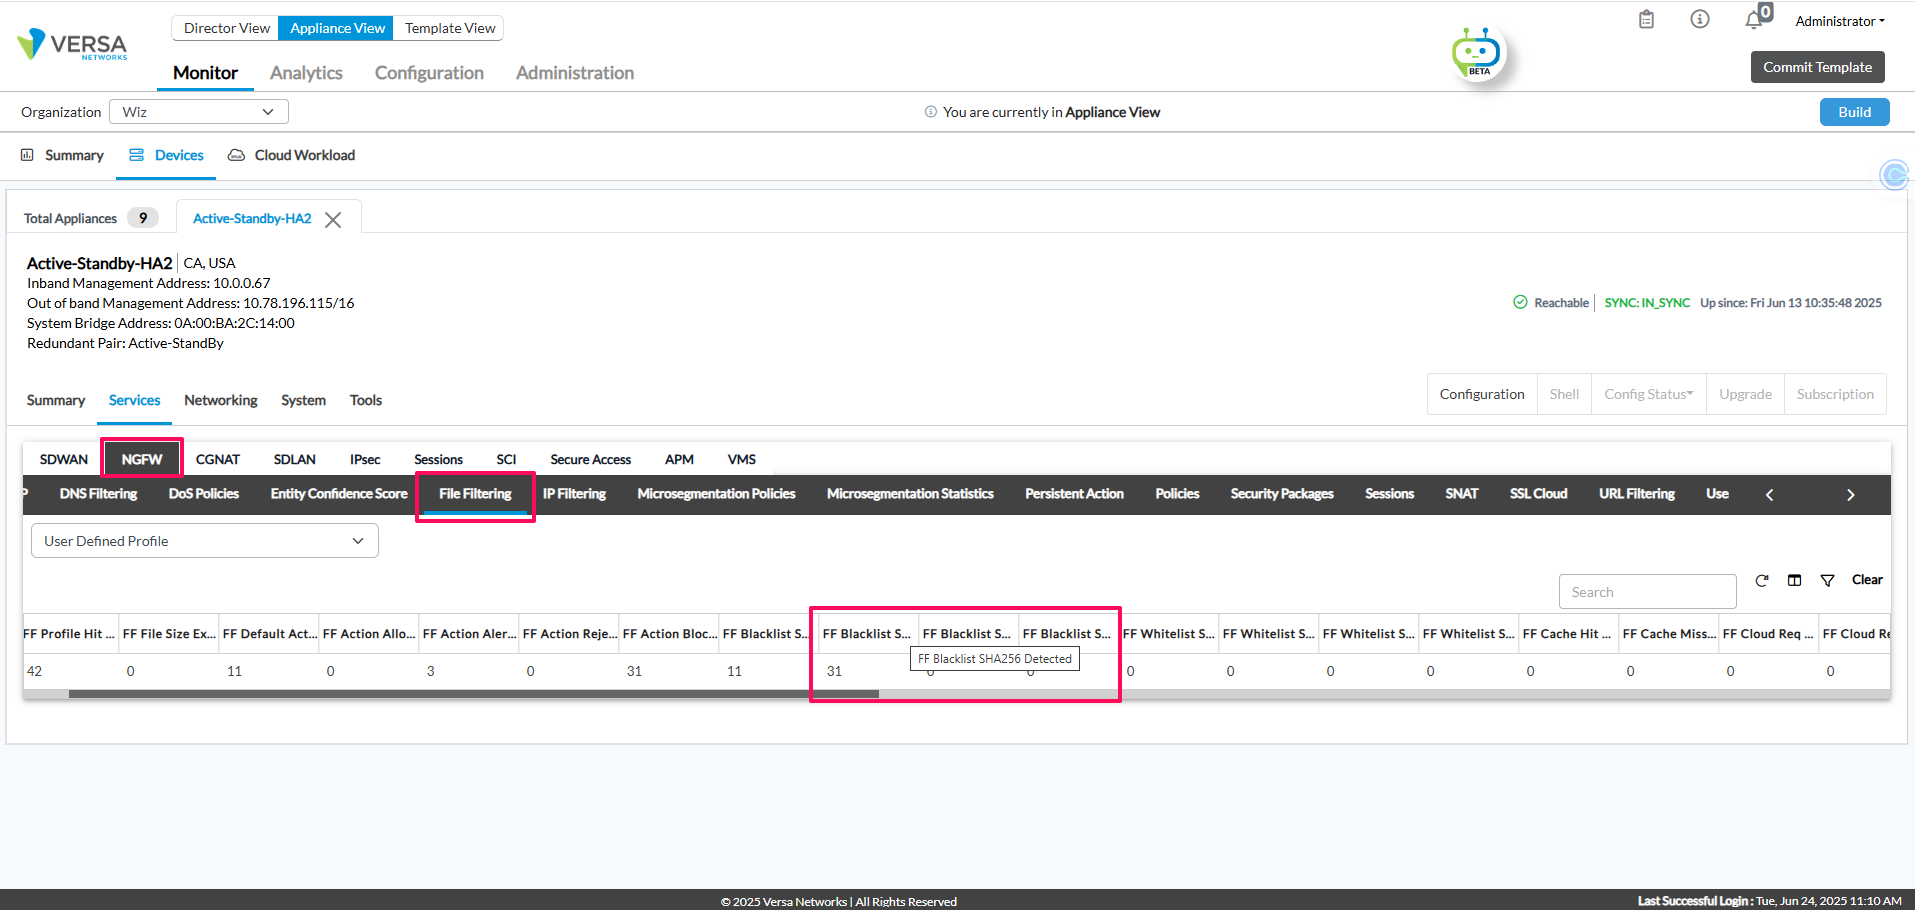1915x910 pixels.
Task: Select the Secure Access tab
Action: tap(590, 459)
